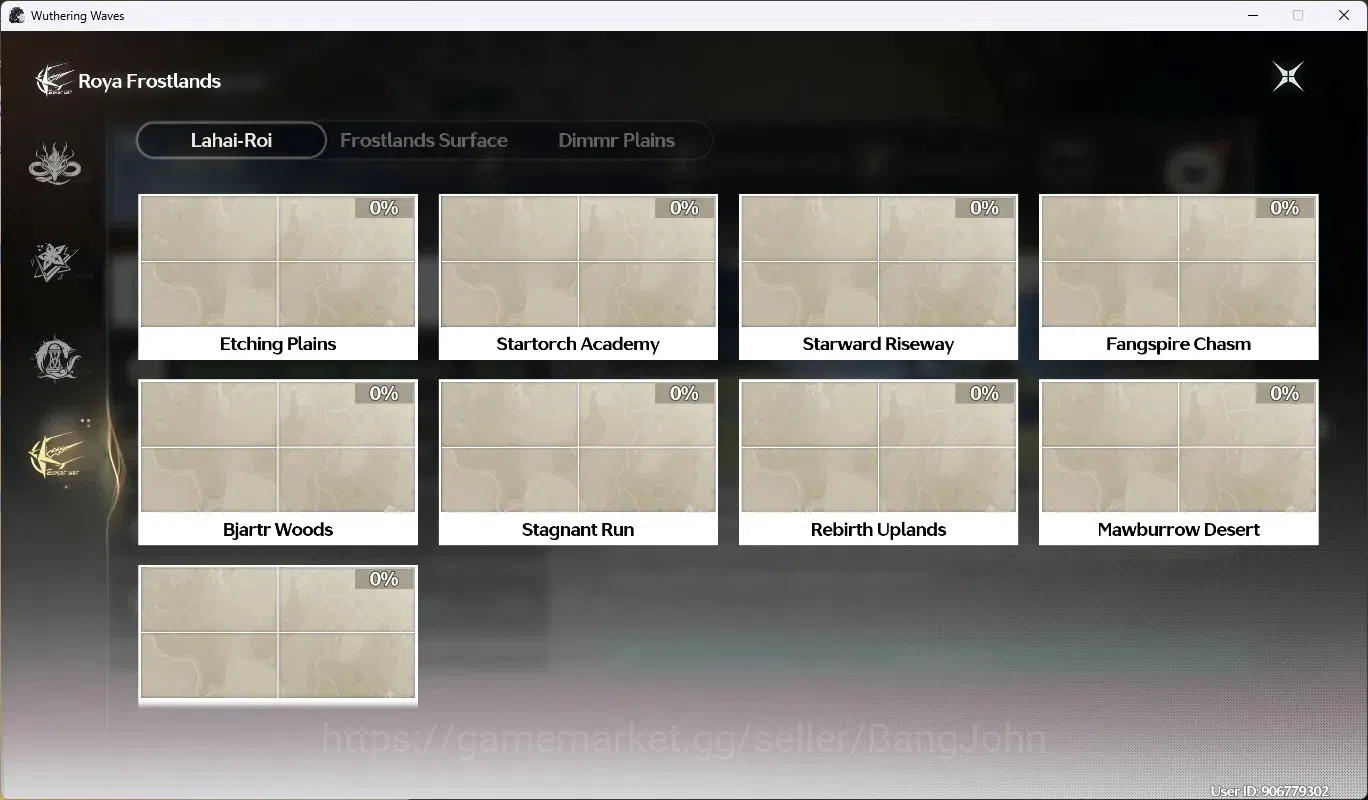
Task: Select the second region star emblem in the sidebar
Action: click(54, 261)
